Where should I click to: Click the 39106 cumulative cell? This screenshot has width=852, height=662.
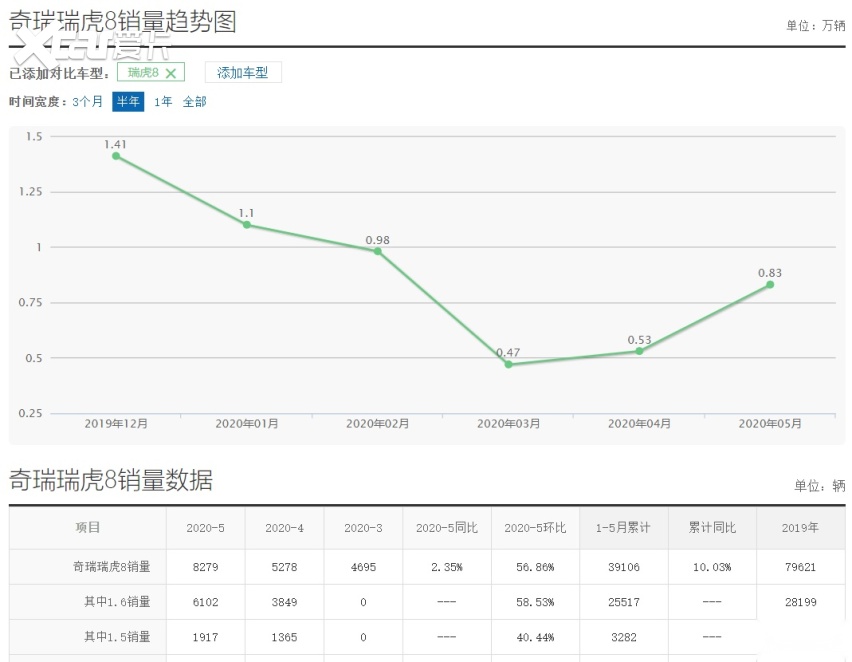pyautogui.click(x=623, y=567)
